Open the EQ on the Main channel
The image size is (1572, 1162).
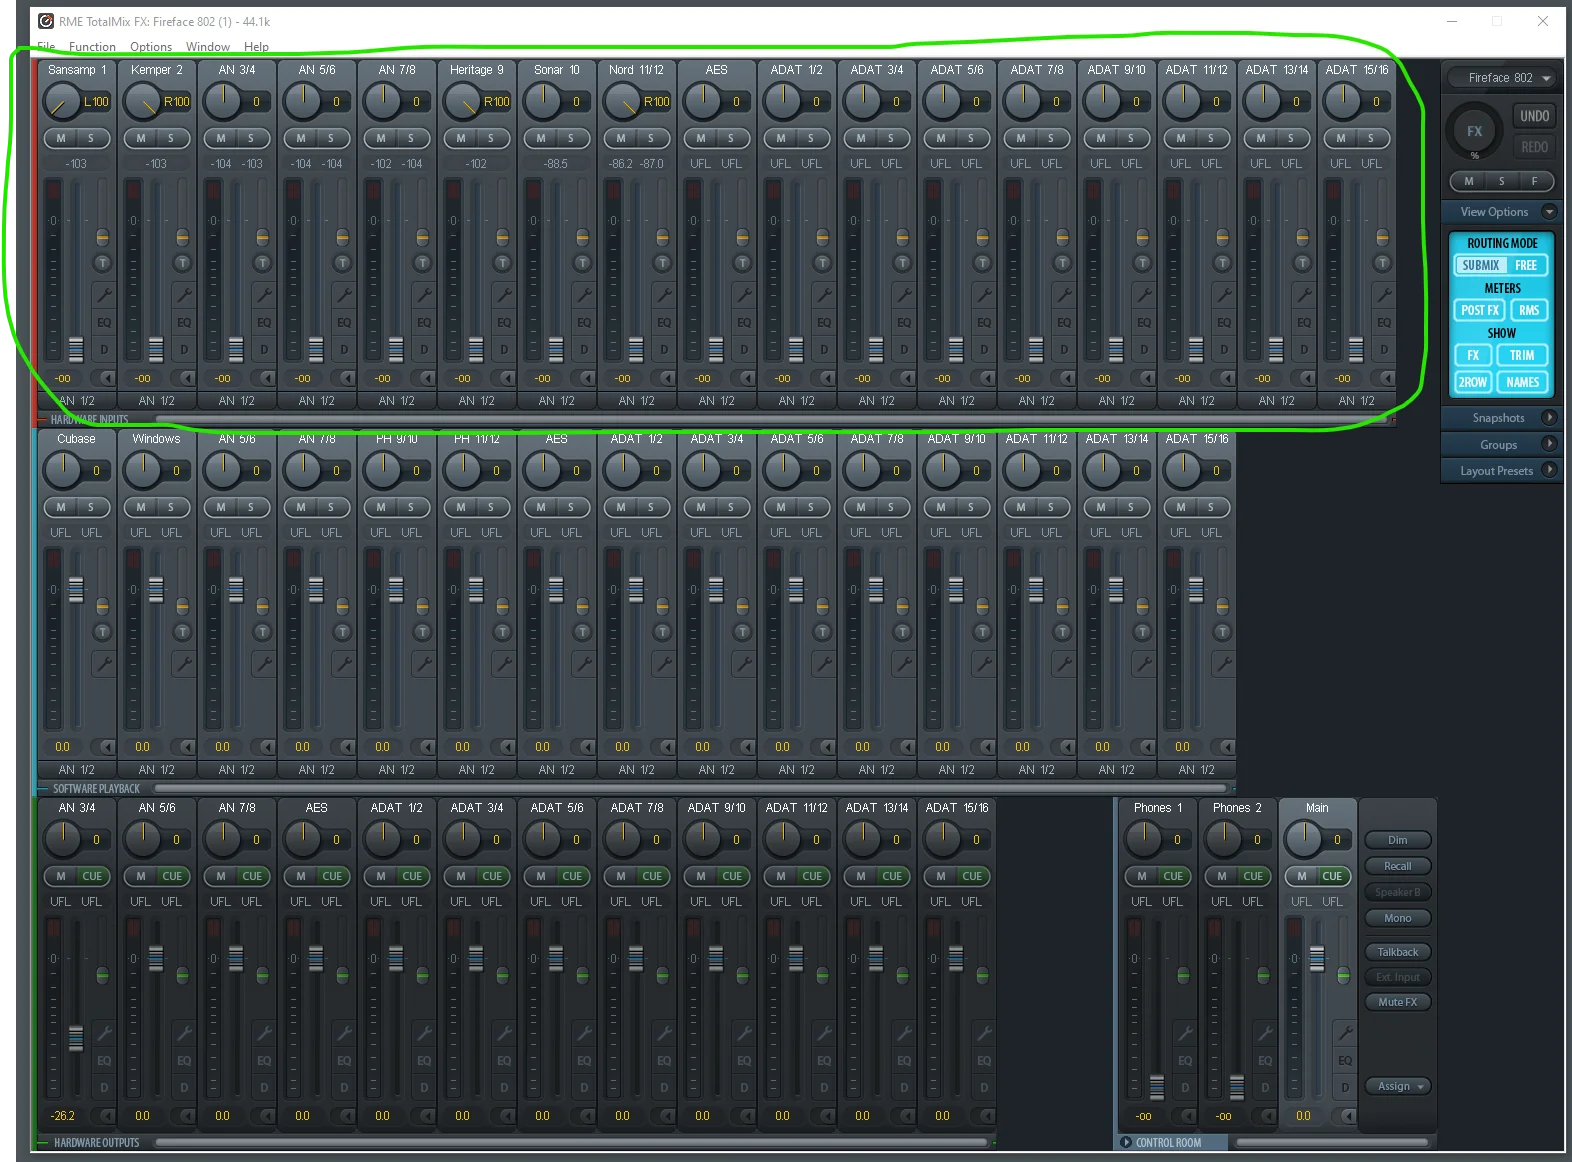click(x=1345, y=1060)
